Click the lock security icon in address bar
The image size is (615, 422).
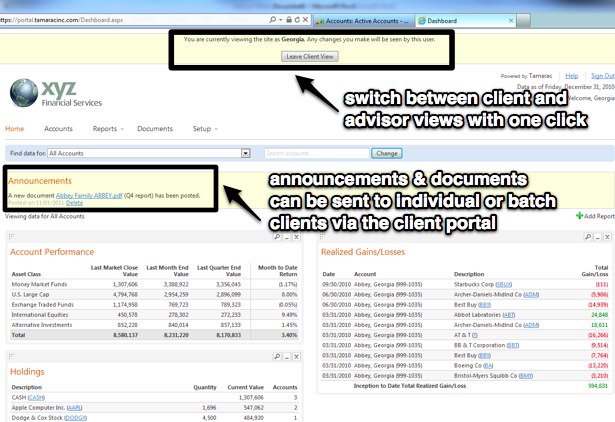(x=289, y=20)
